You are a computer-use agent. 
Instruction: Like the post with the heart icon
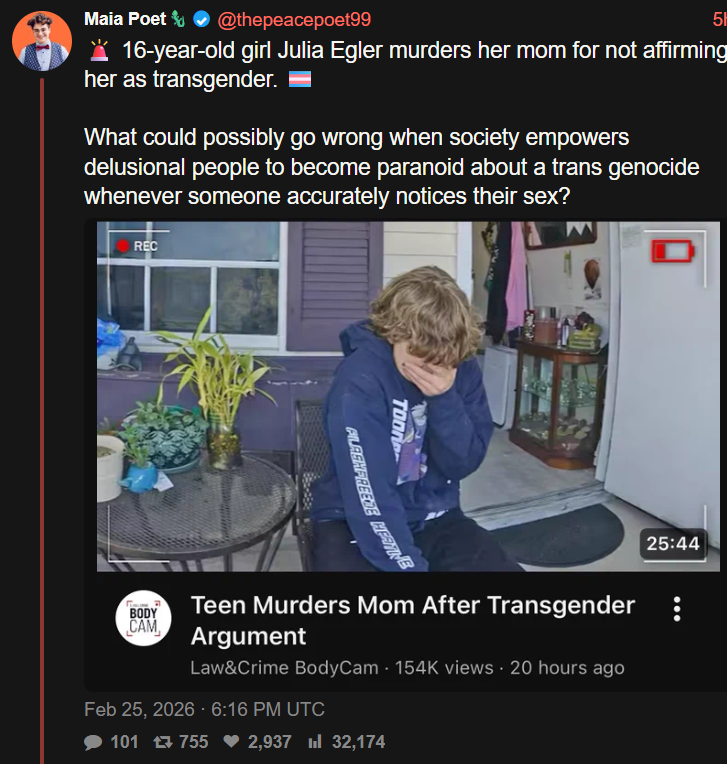tap(231, 742)
